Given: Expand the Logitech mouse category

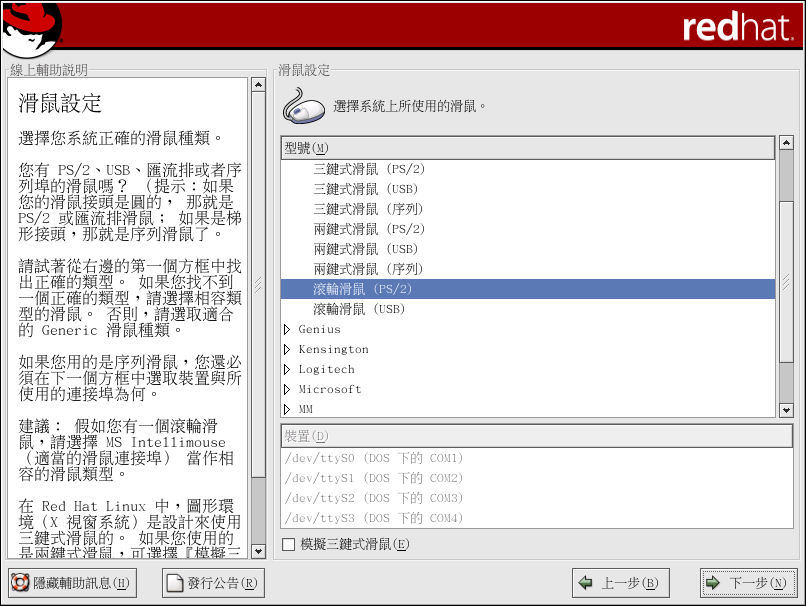Looking at the screenshot, I should (287, 369).
